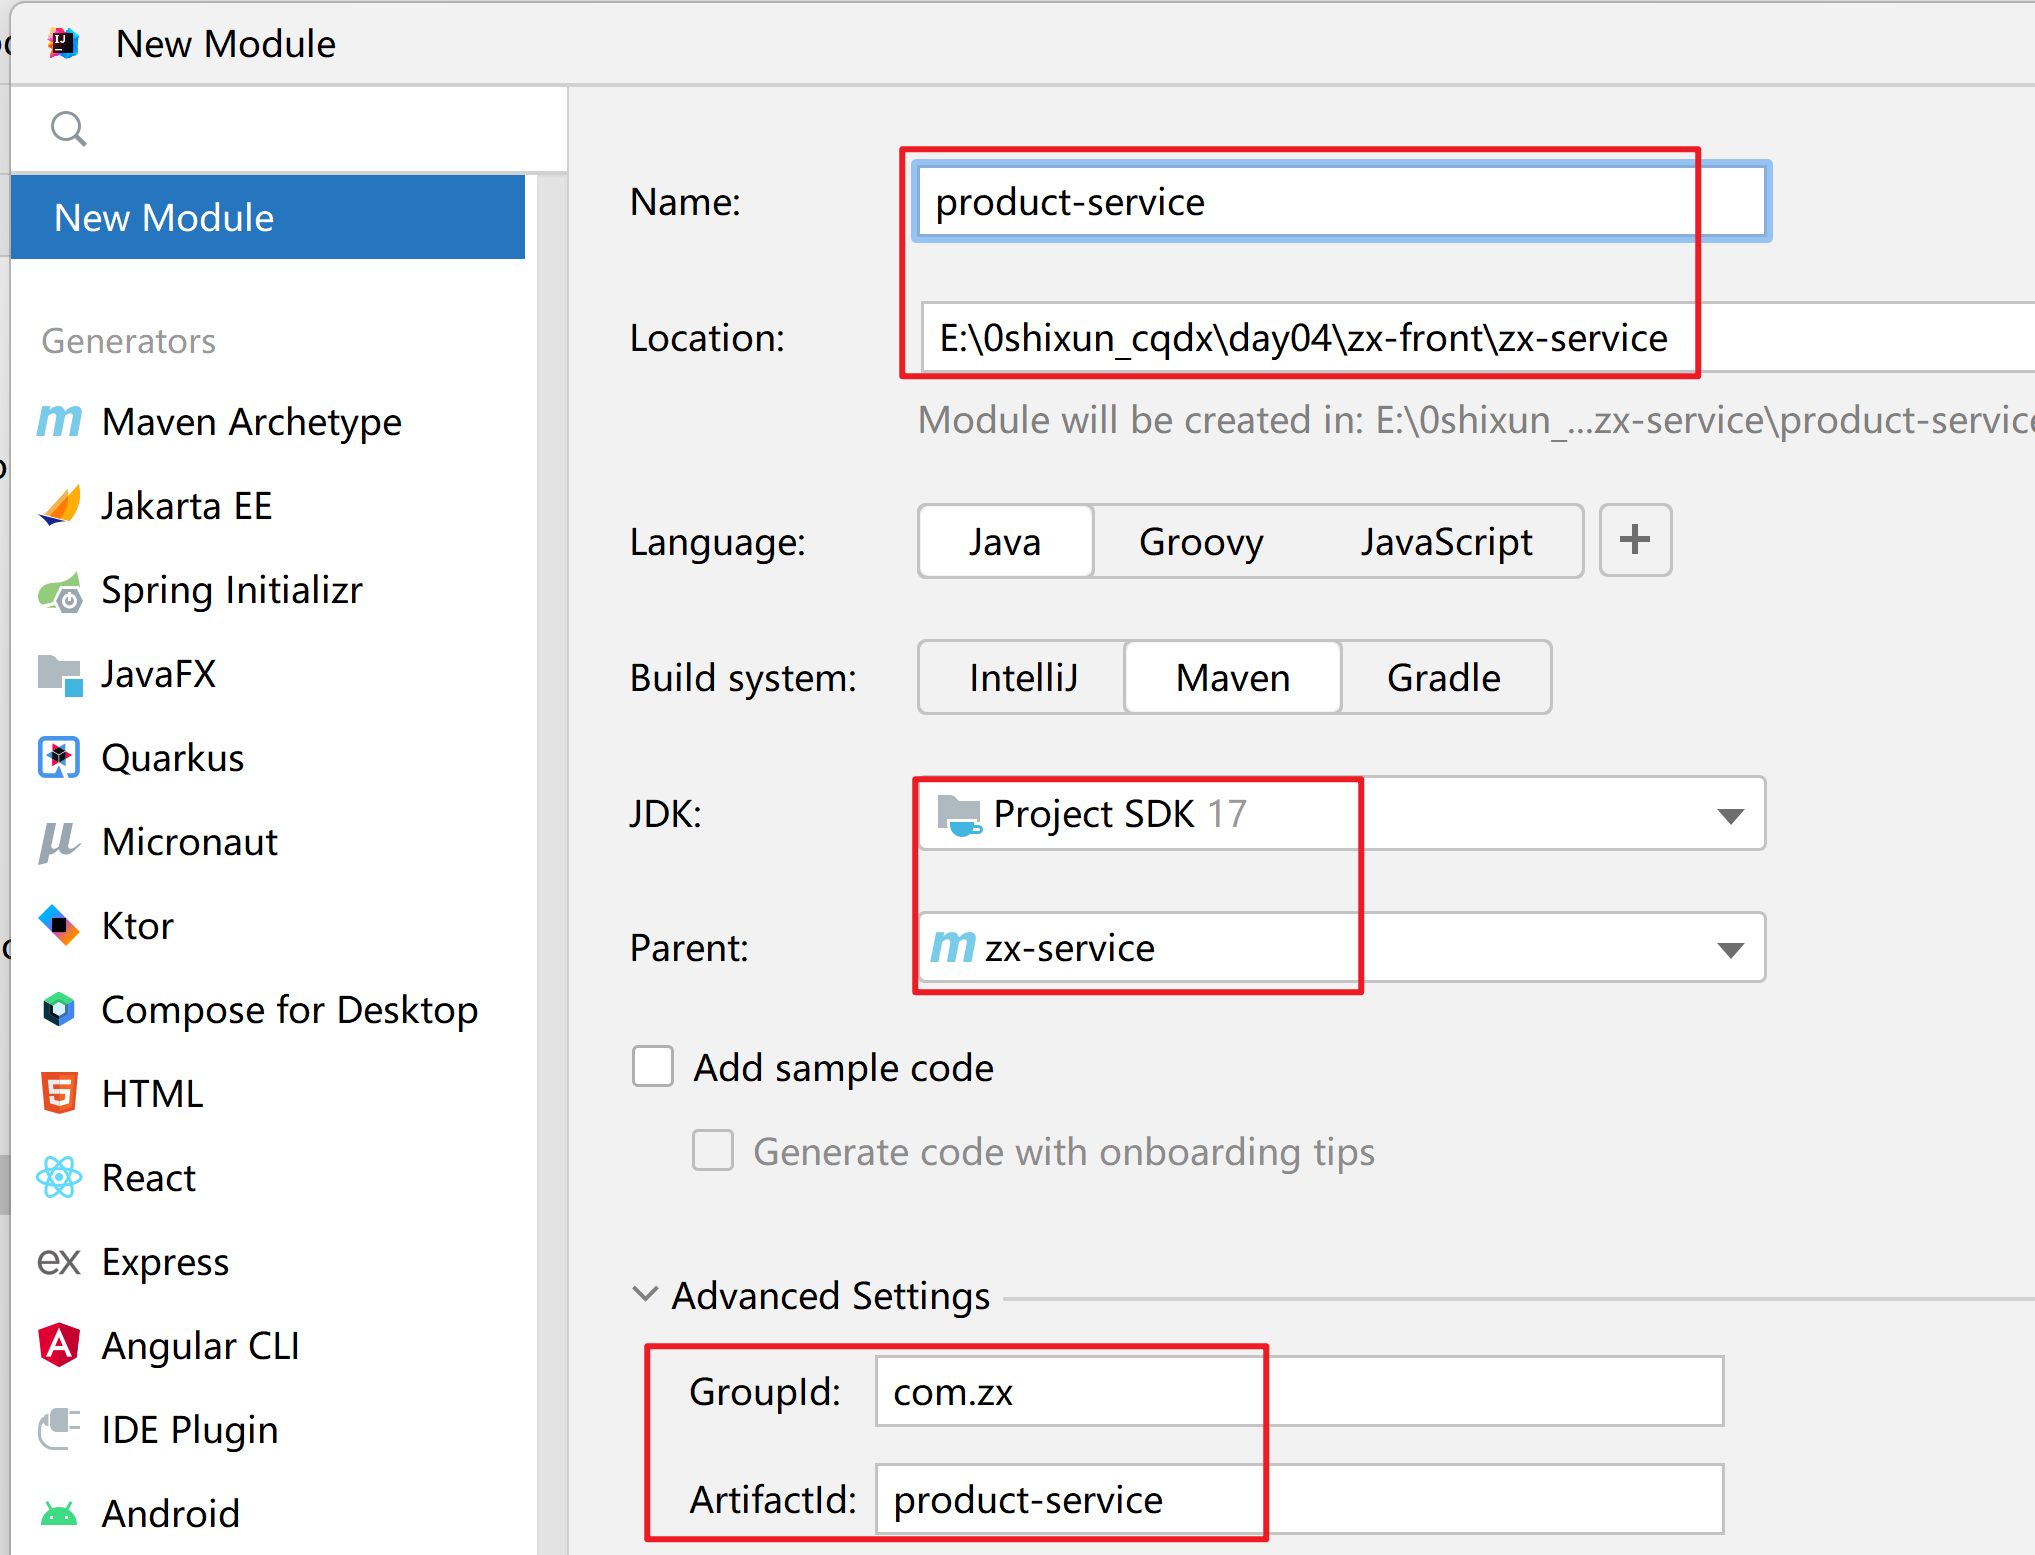The width and height of the screenshot is (2035, 1555).
Task: Click the 'Language:' label
Action: [x=718, y=542]
